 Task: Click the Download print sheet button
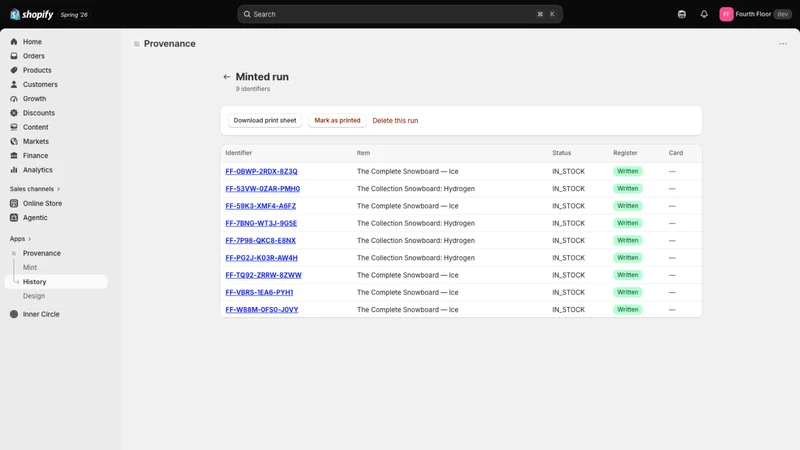coord(265,120)
